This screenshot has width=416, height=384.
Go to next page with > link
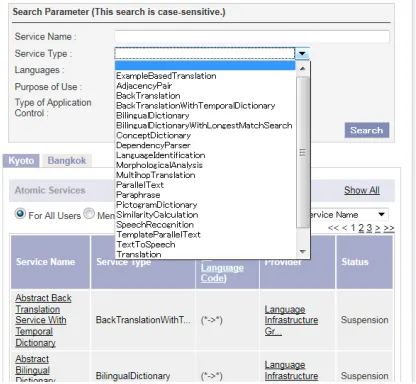coord(377,228)
